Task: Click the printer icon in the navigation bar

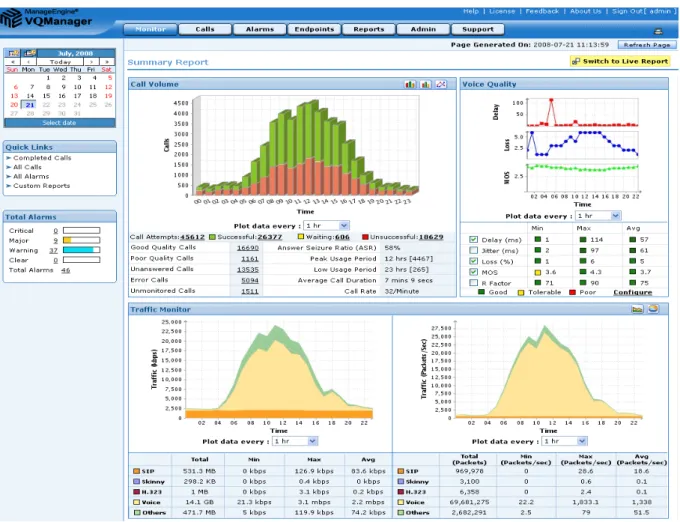Action: (658, 31)
